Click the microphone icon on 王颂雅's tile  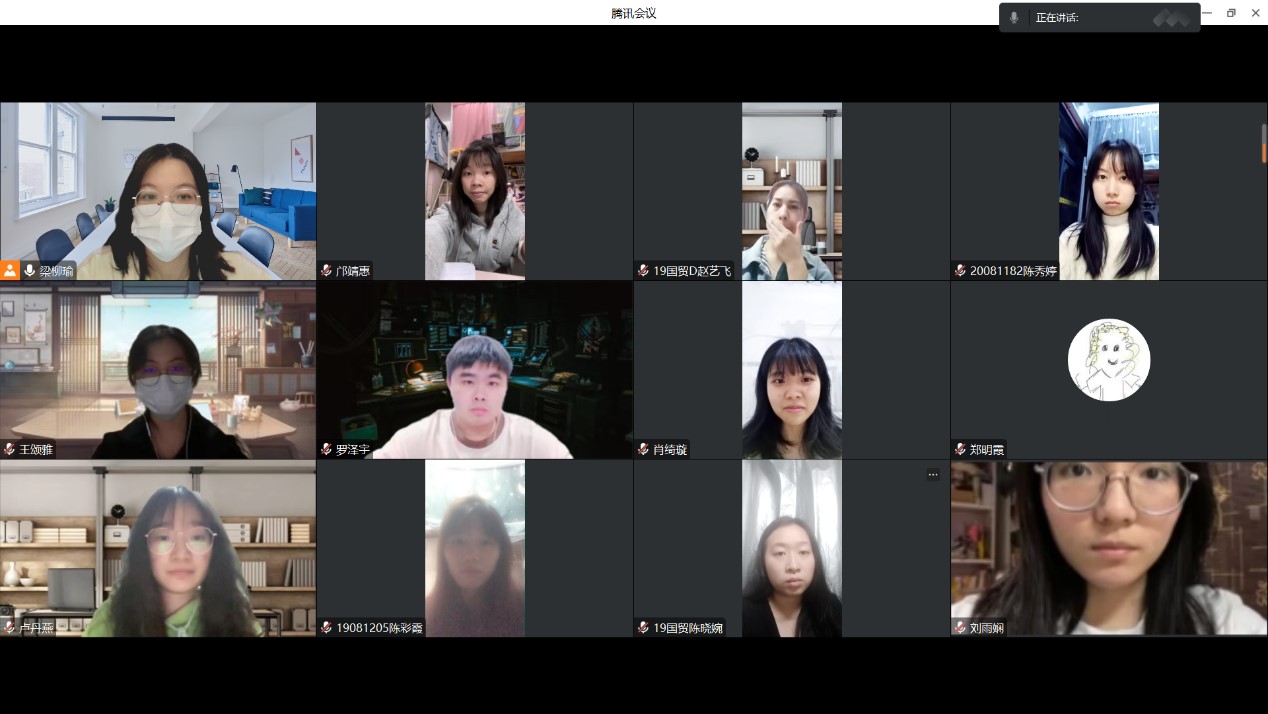pos(9,449)
